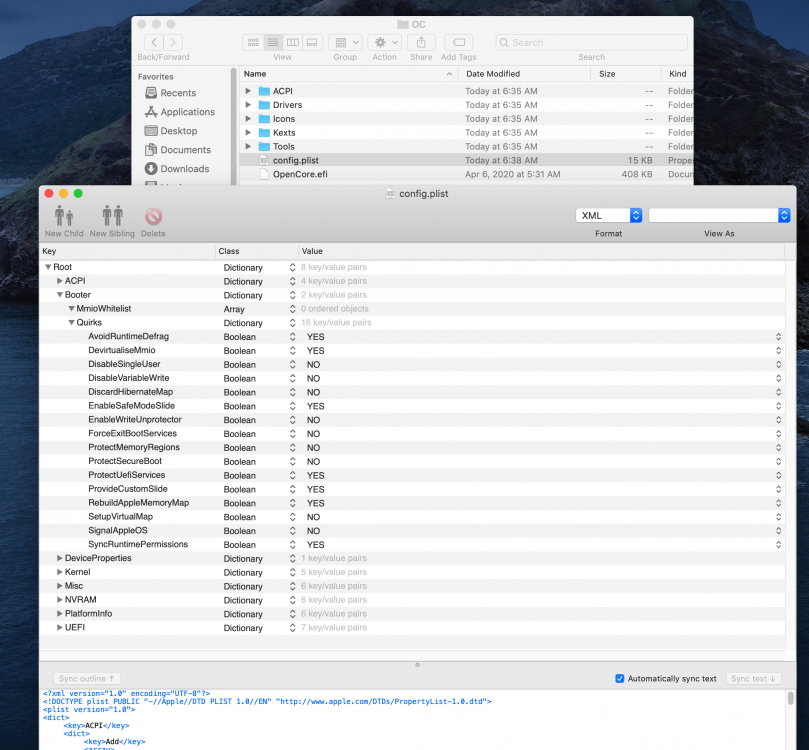Sort Finder list by Date Modified
This screenshot has width=809, height=750.
[x=523, y=74]
